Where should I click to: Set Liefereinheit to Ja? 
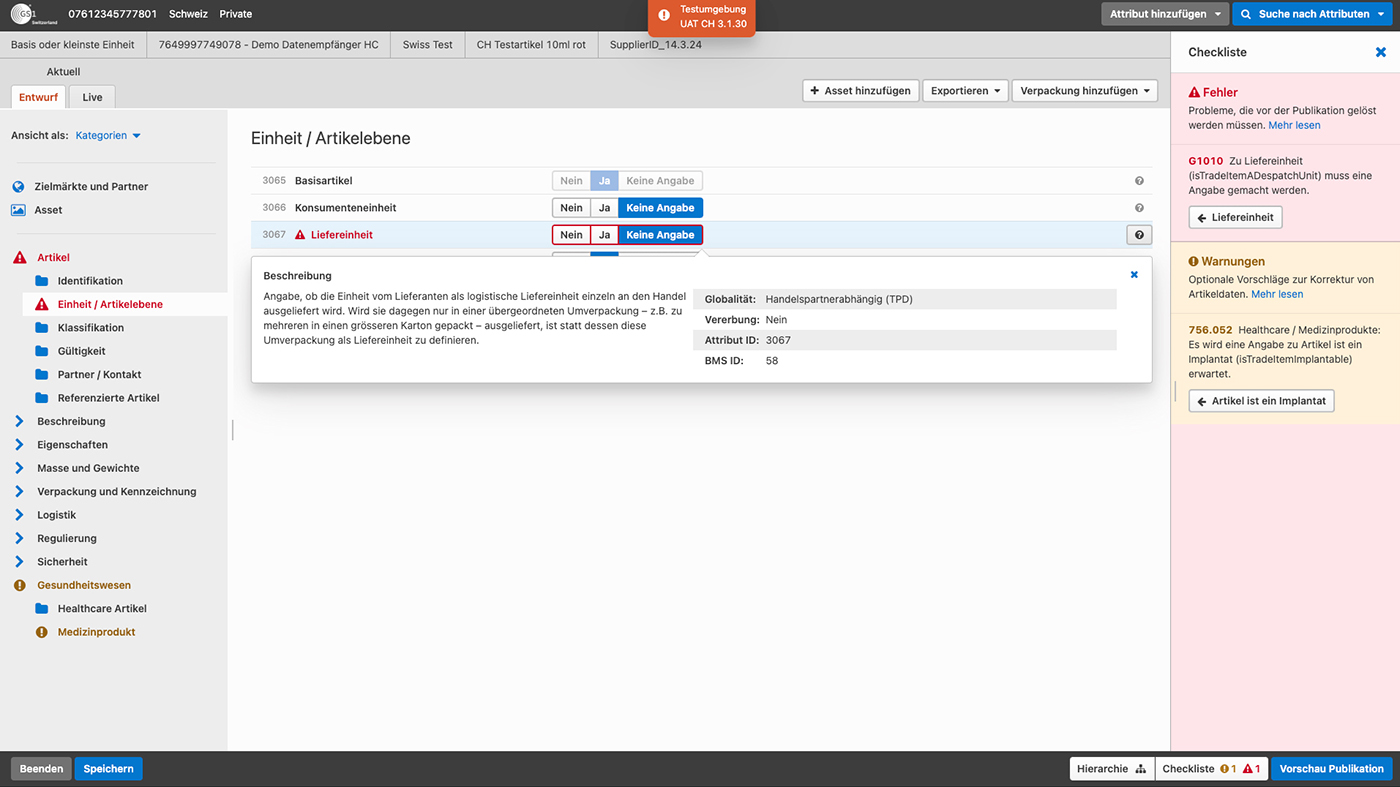tap(604, 235)
